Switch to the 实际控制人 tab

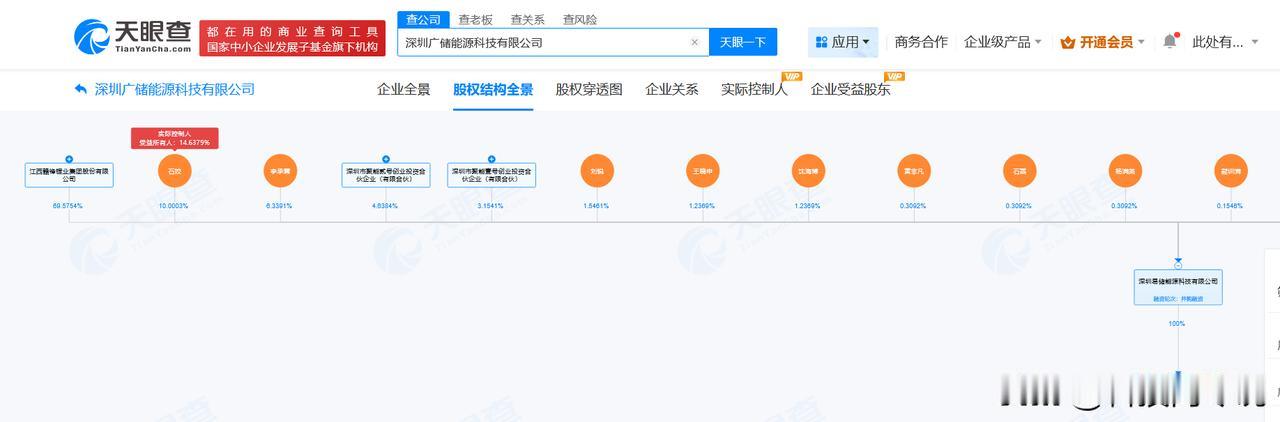point(754,89)
